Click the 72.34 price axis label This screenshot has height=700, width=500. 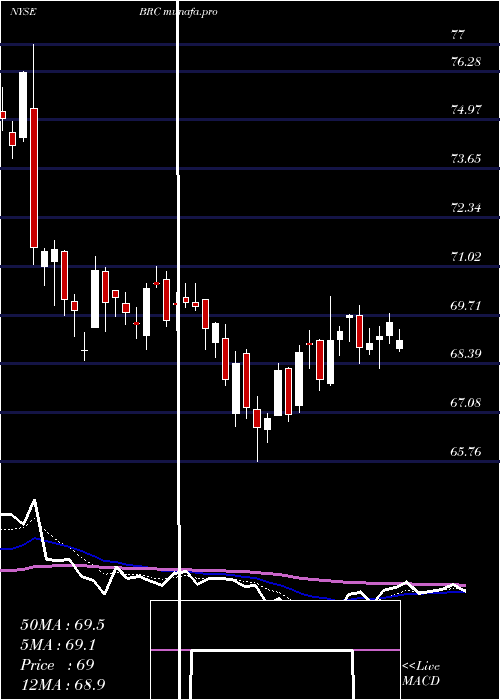coord(466,208)
